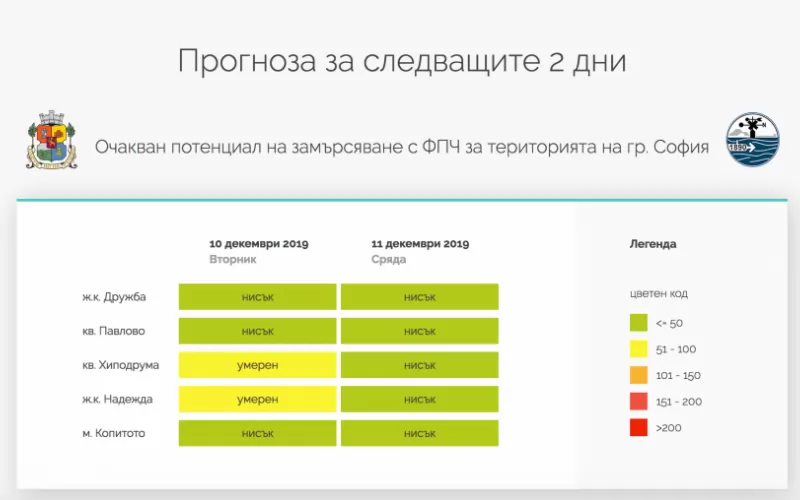This screenshot has width=800, height=500.
Task: Click the 11 декември 2019 column header
Action: [x=420, y=244]
